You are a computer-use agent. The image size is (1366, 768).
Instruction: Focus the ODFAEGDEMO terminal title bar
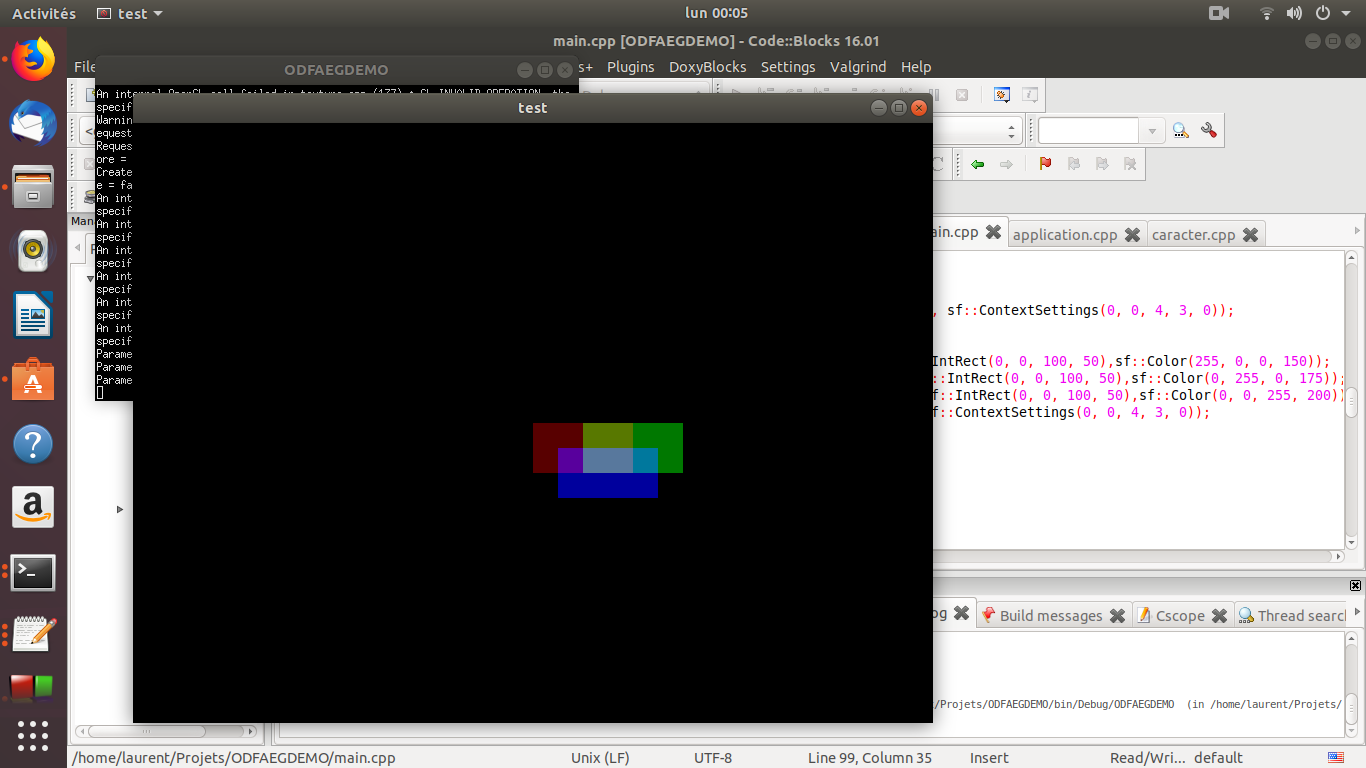click(x=336, y=70)
